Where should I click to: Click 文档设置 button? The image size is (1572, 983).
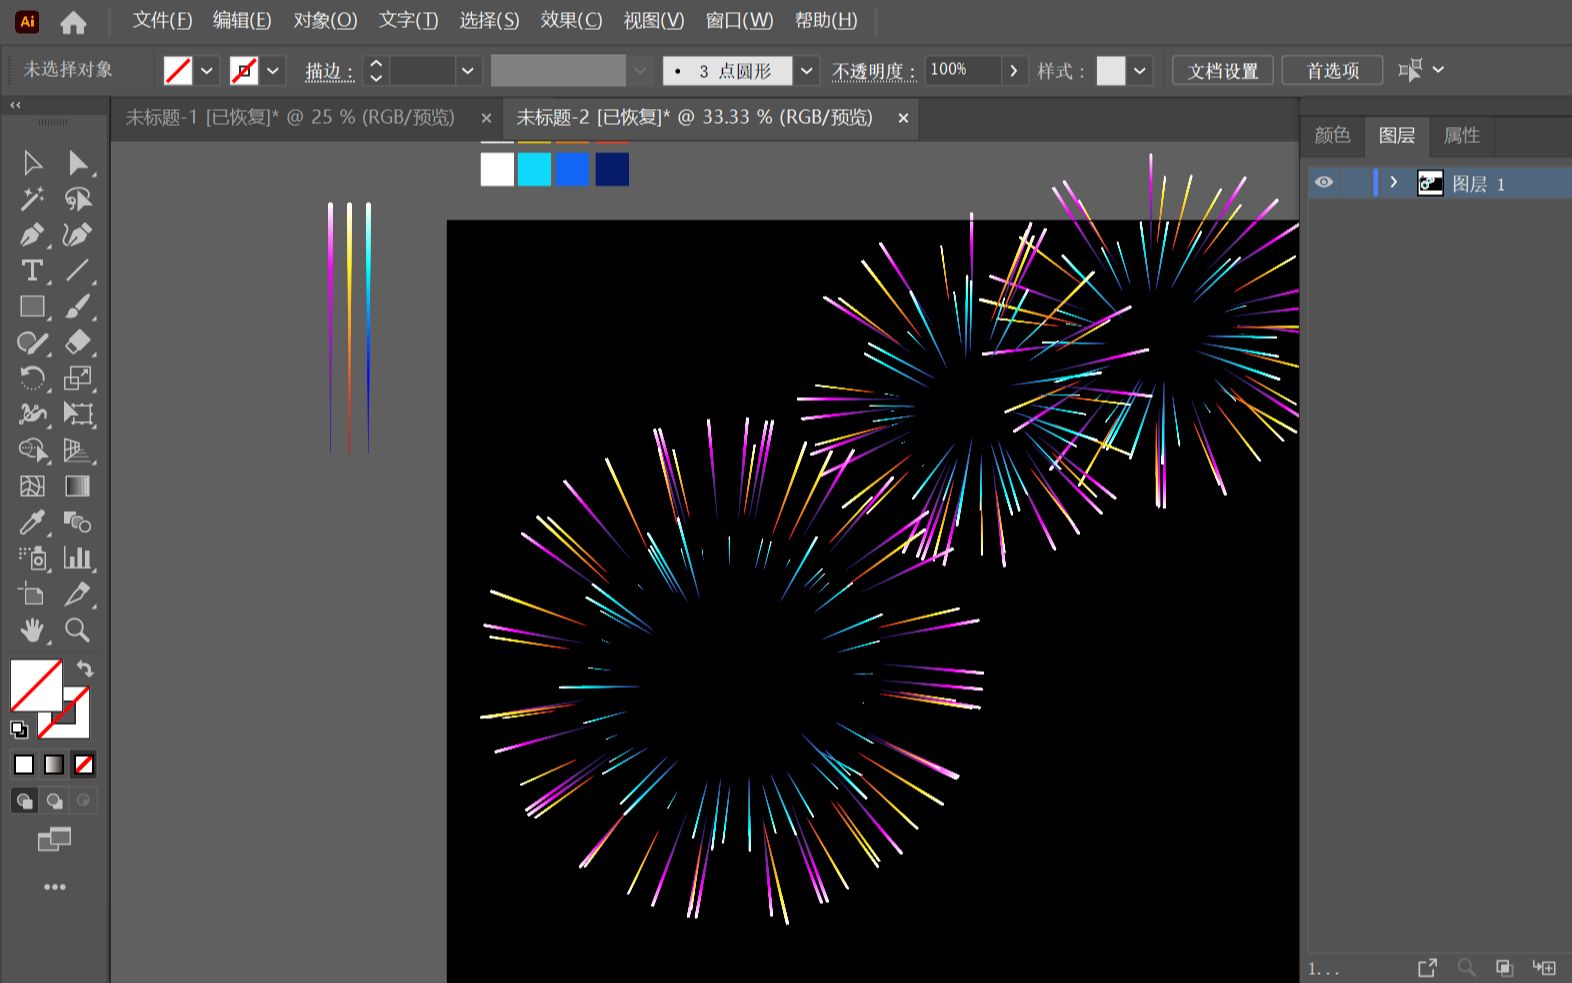point(1223,71)
